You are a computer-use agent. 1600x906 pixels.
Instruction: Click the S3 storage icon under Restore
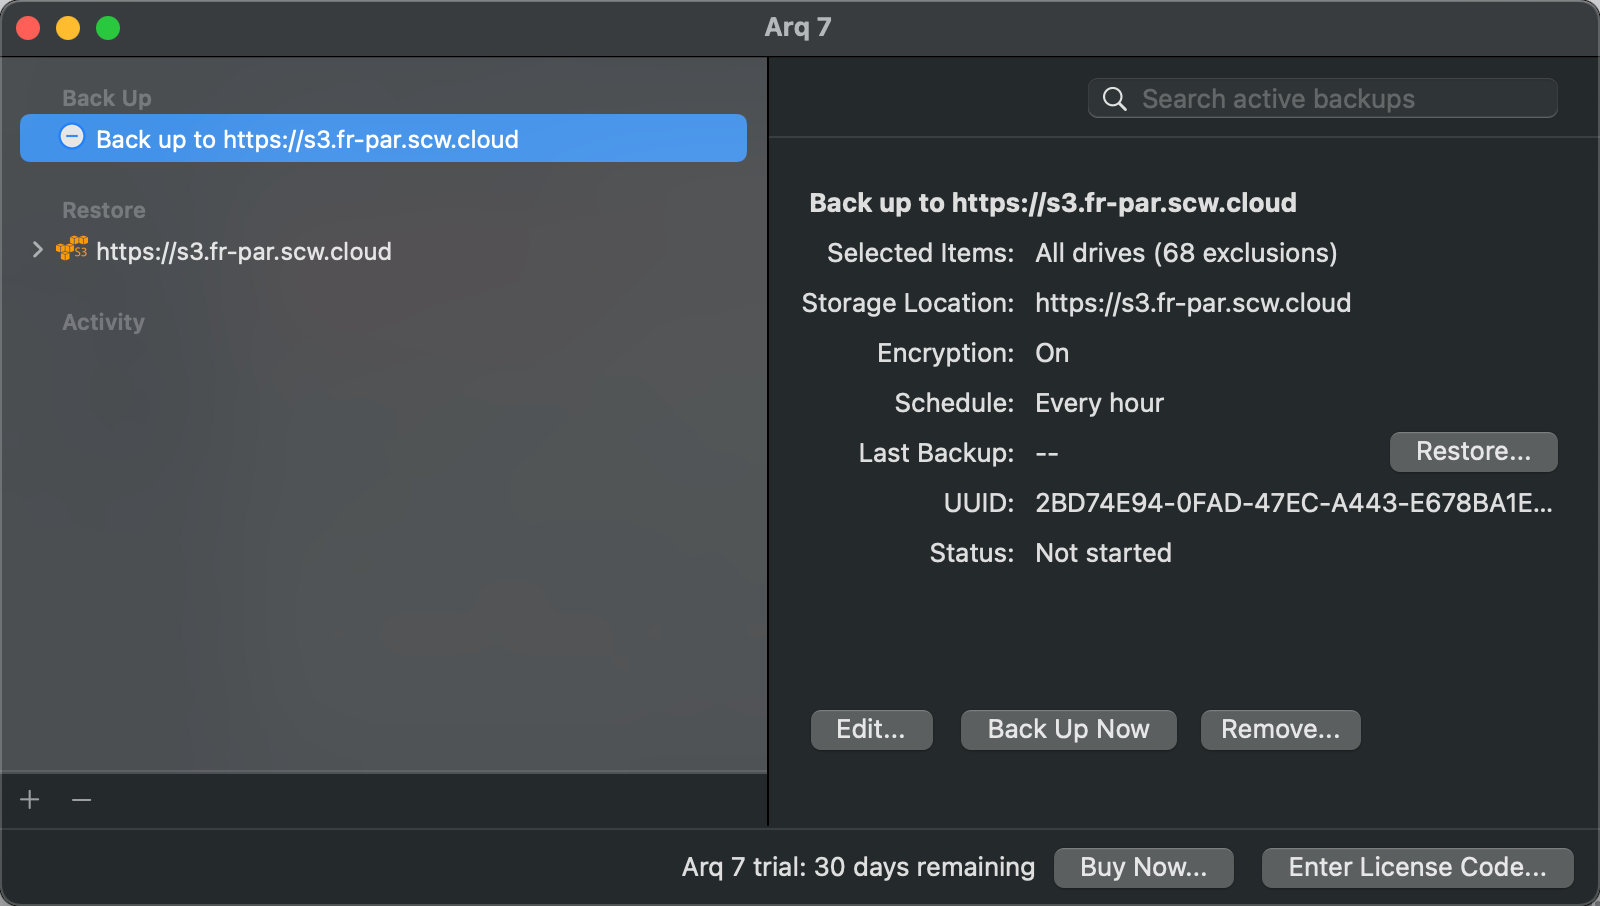click(x=72, y=250)
